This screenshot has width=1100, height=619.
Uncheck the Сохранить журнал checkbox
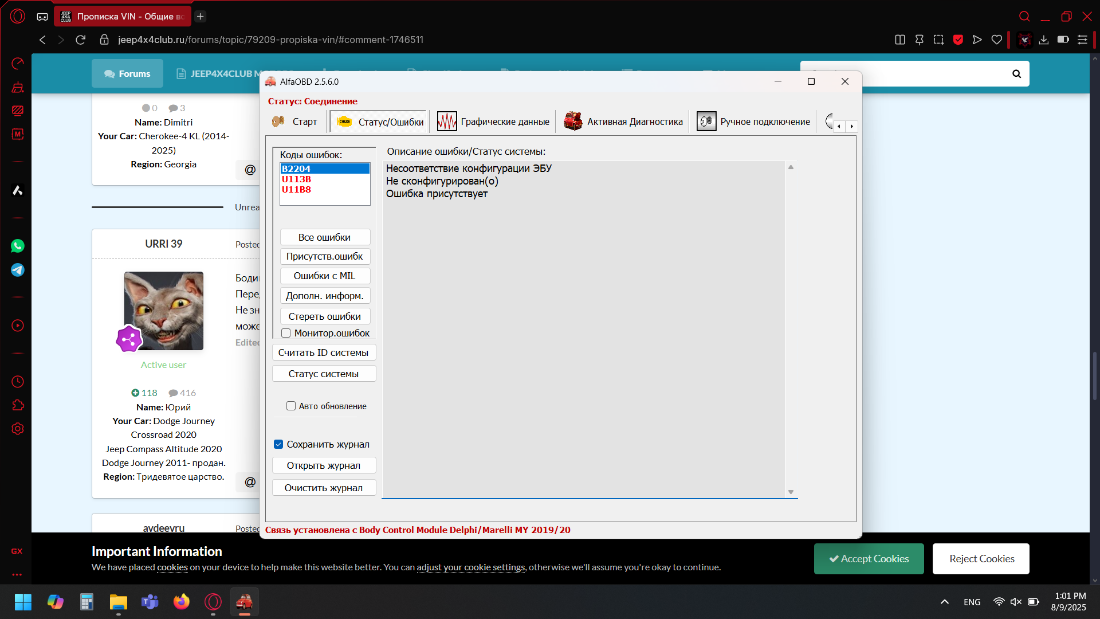click(x=279, y=444)
